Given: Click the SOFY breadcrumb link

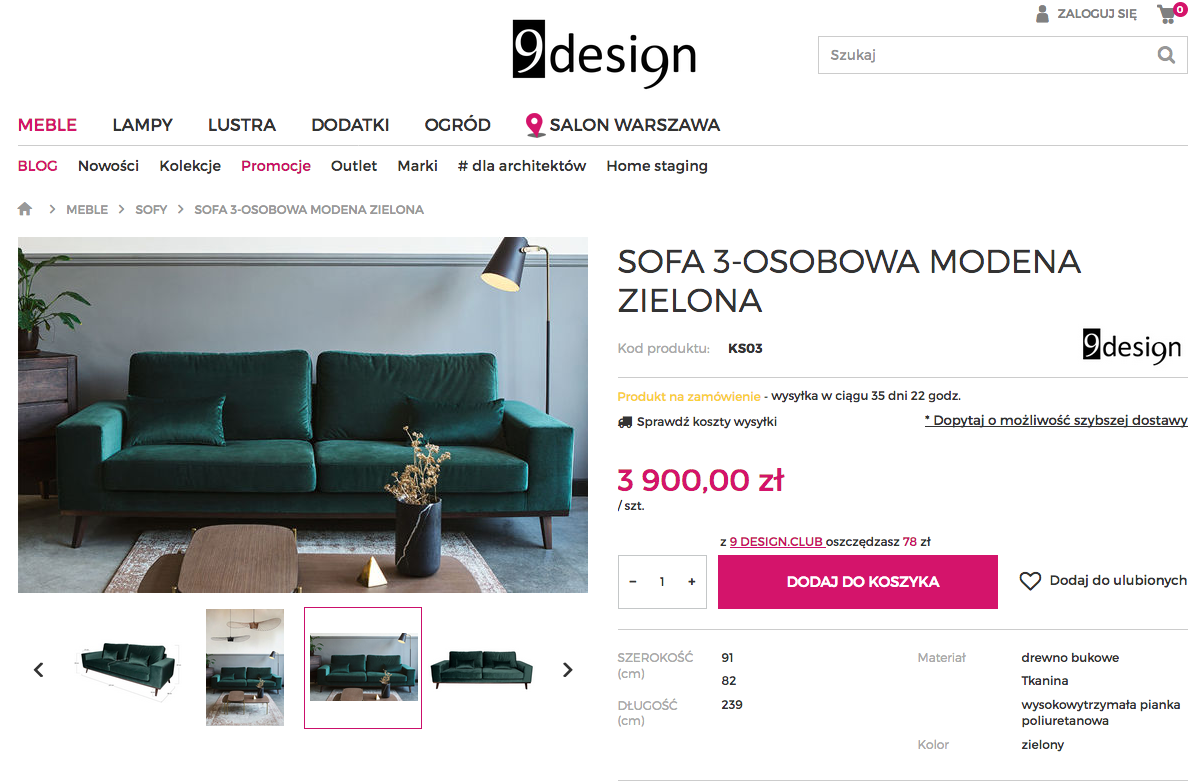Looking at the screenshot, I should point(151,210).
